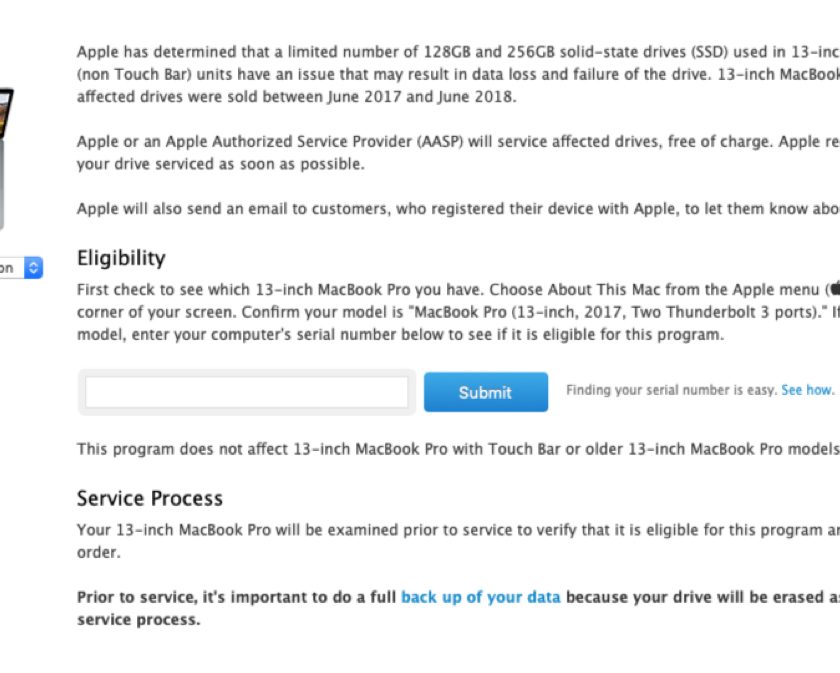Click the "Finding your serial number is easy" text
The image size is (840, 673).
(671, 390)
